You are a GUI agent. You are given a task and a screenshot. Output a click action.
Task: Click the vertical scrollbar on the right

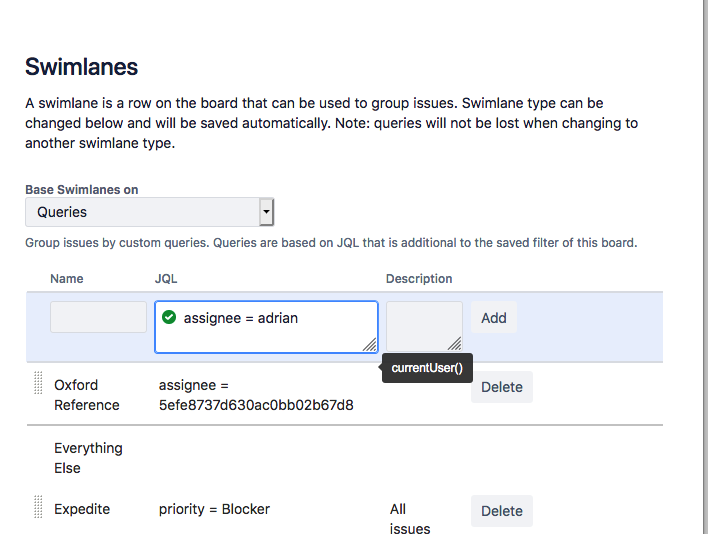pyautogui.click(x=704, y=267)
